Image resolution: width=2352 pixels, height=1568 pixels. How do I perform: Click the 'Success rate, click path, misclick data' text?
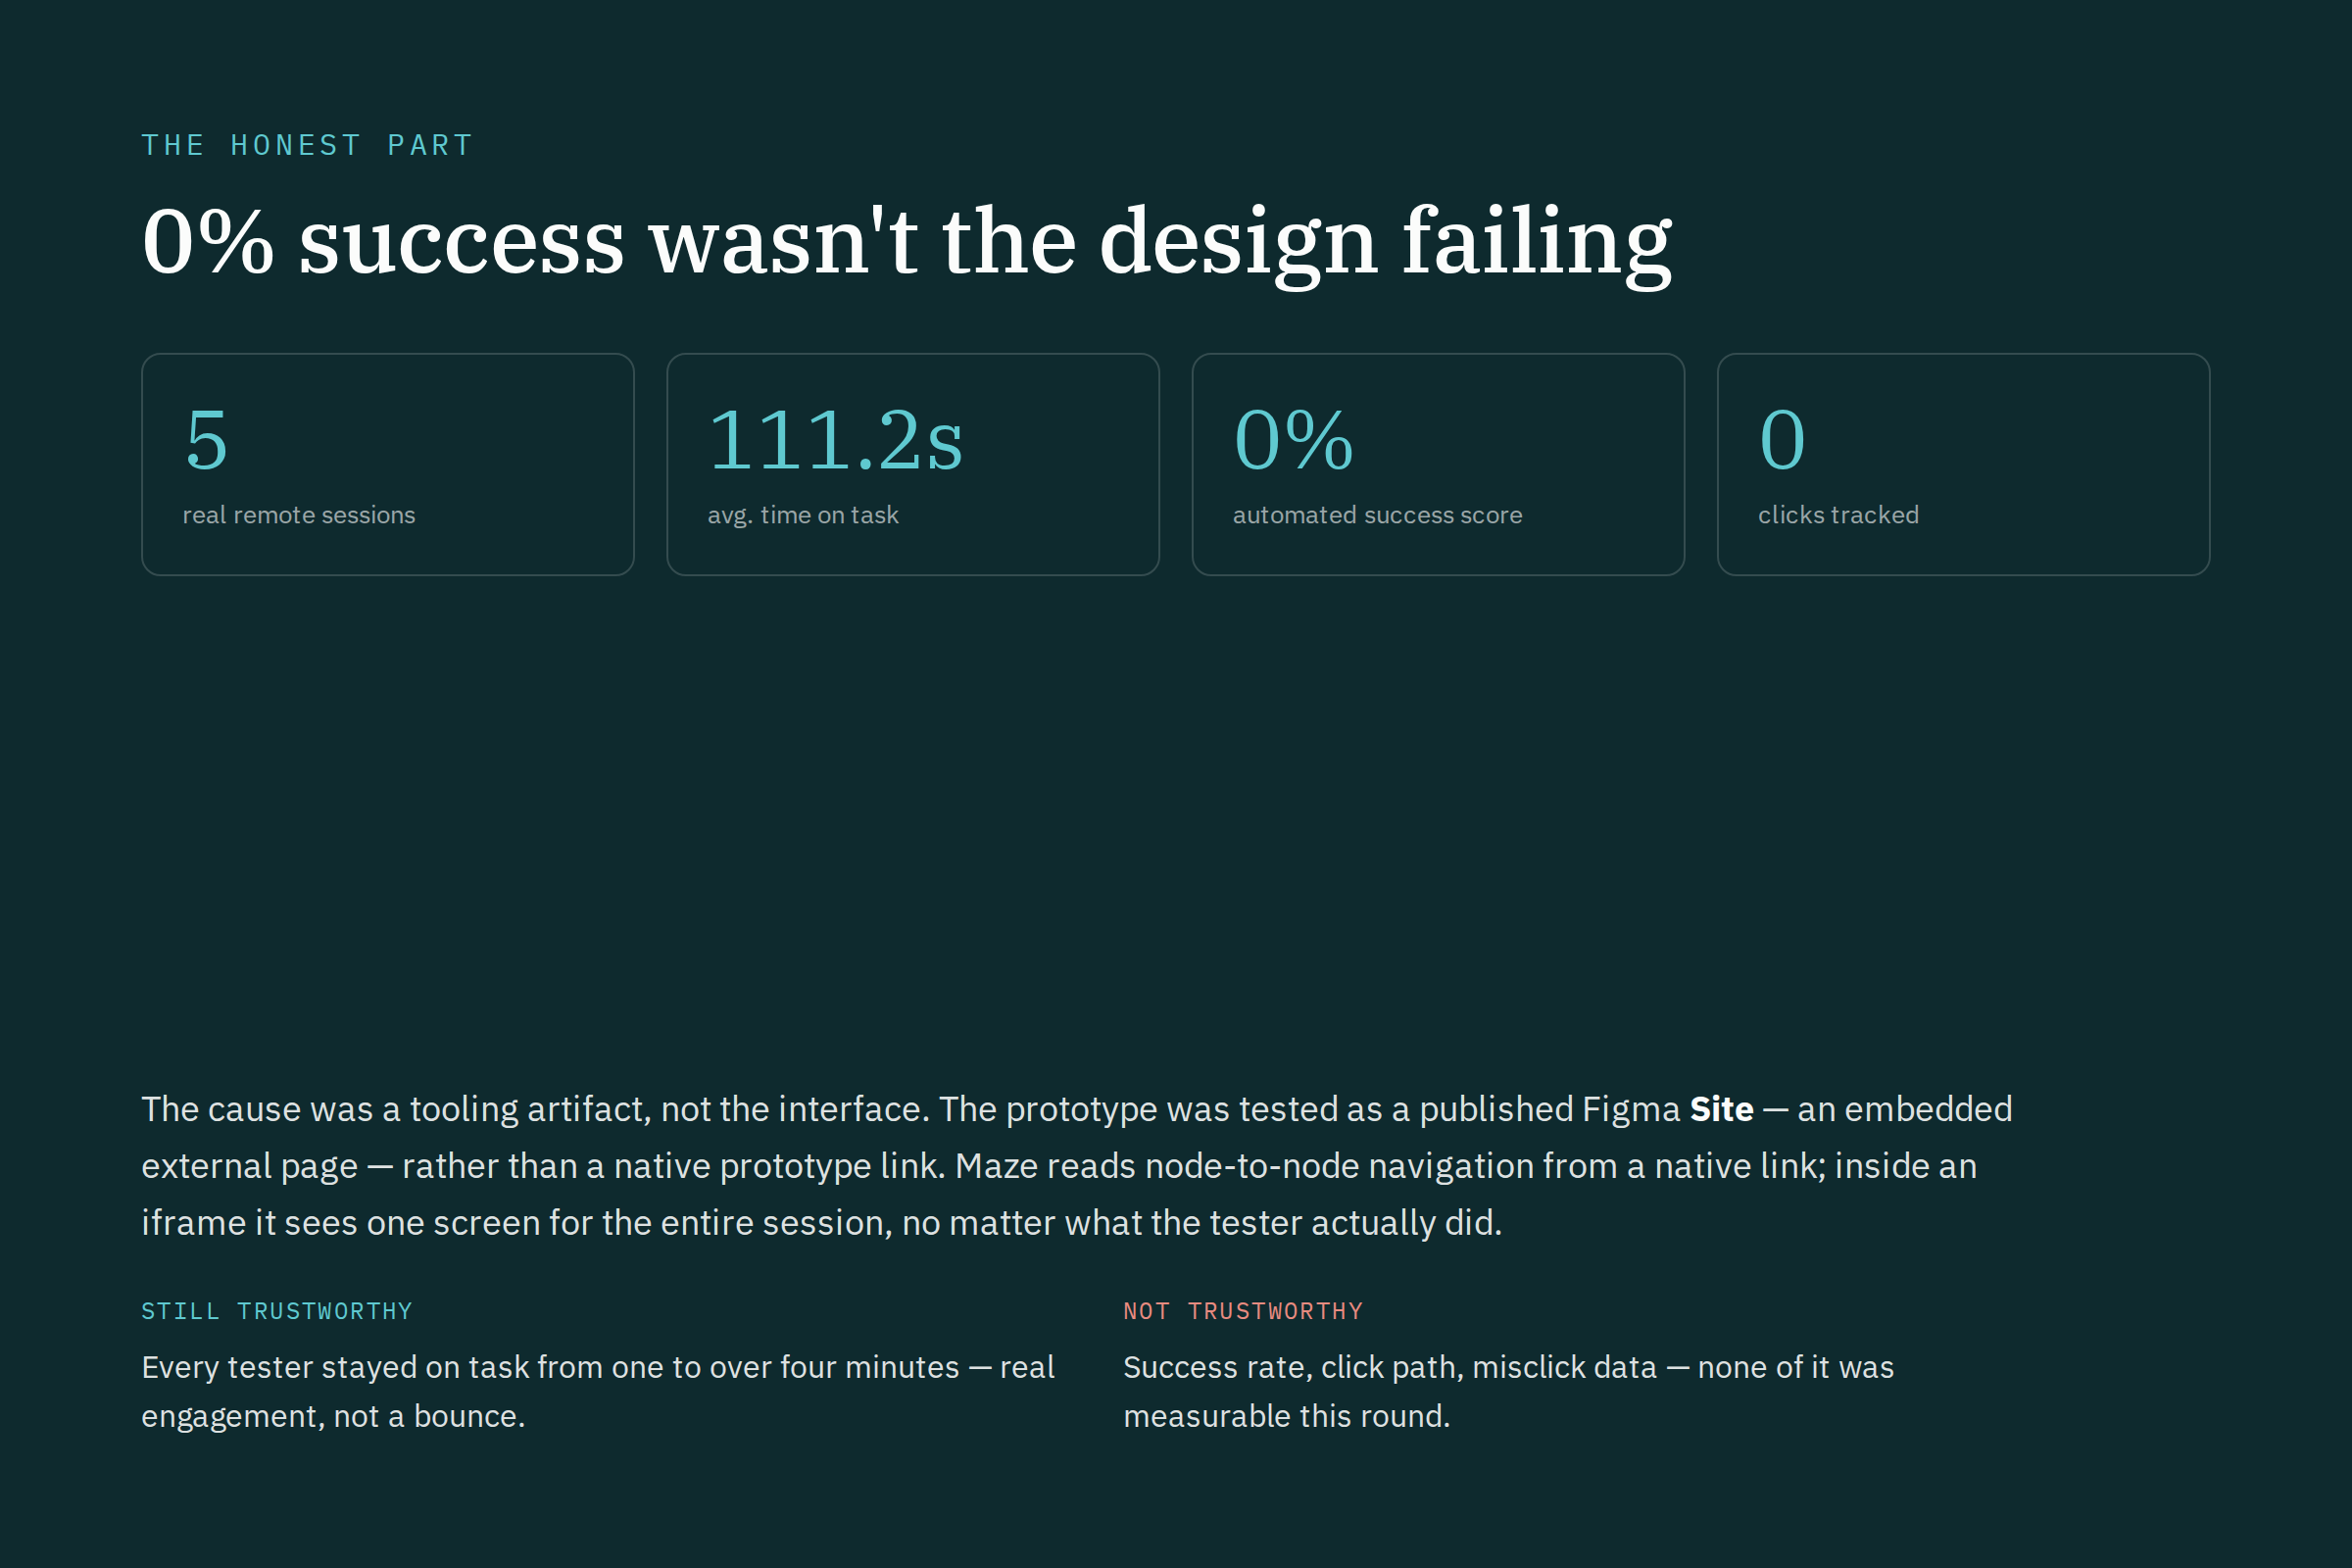click(1508, 1391)
